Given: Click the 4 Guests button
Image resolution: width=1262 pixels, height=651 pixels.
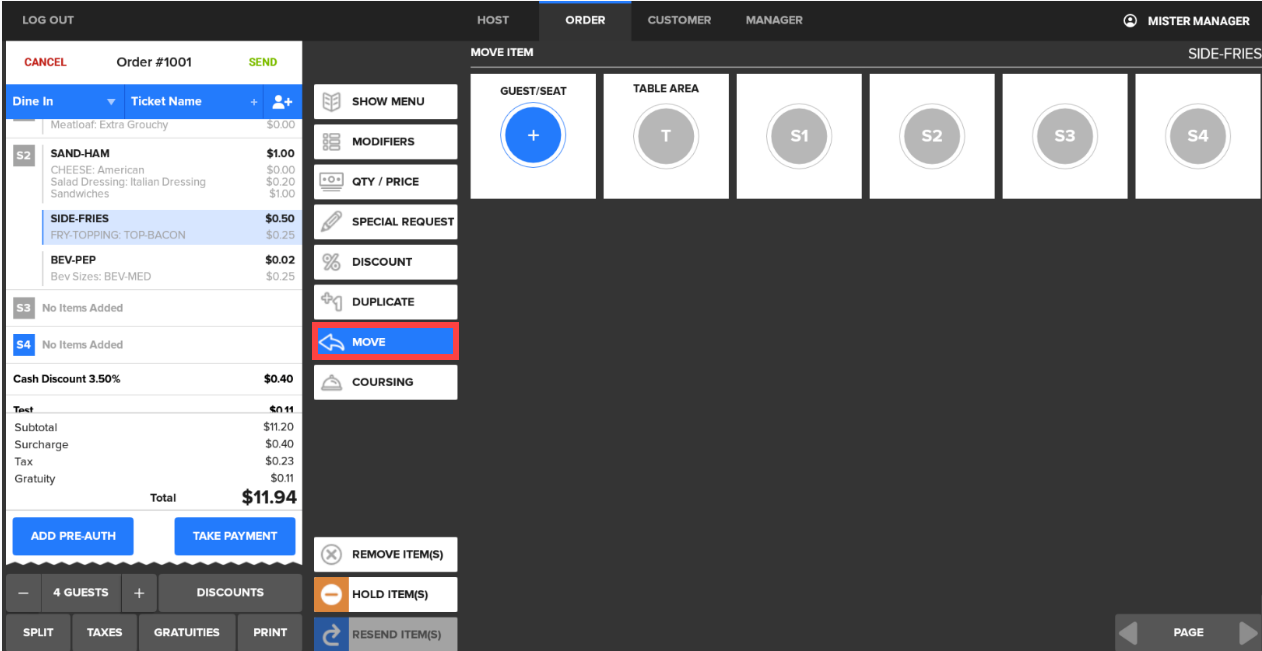Looking at the screenshot, I should tap(81, 592).
